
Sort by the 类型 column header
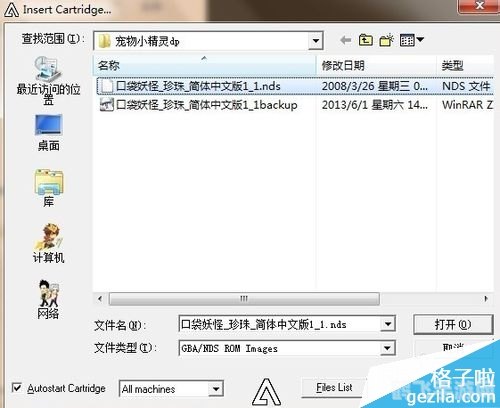pos(465,65)
